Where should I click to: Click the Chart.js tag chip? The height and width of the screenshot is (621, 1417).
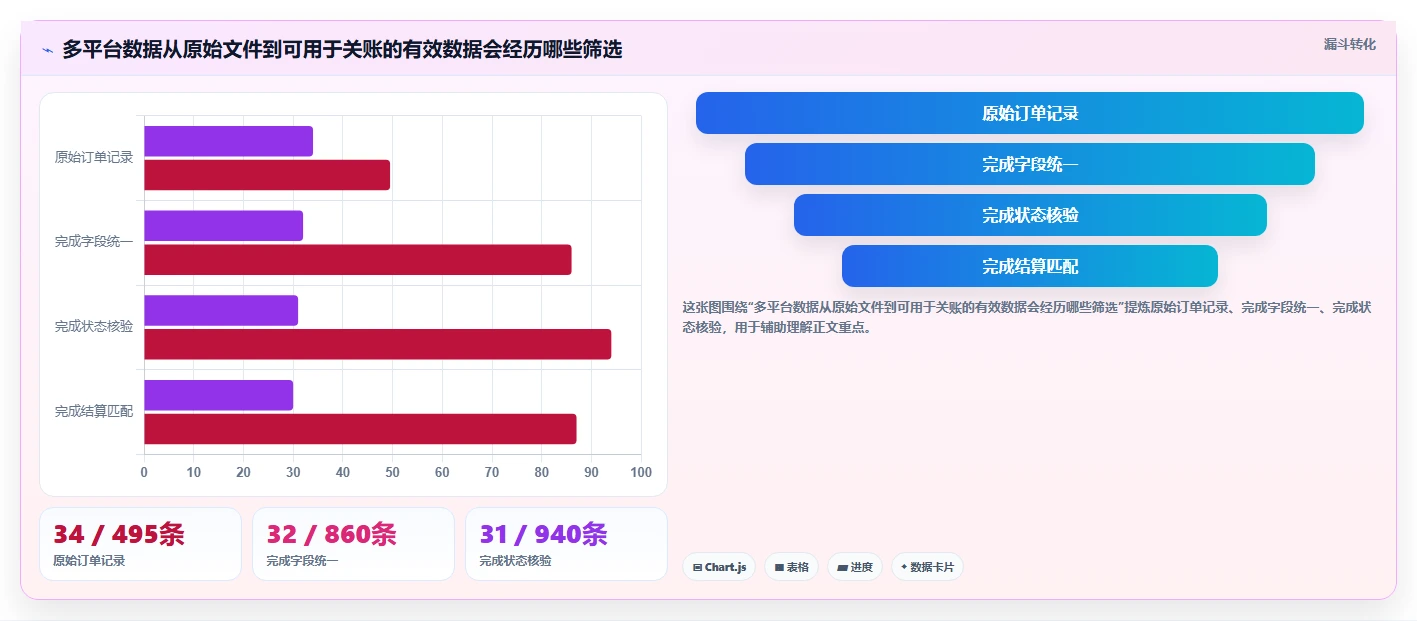(719, 567)
